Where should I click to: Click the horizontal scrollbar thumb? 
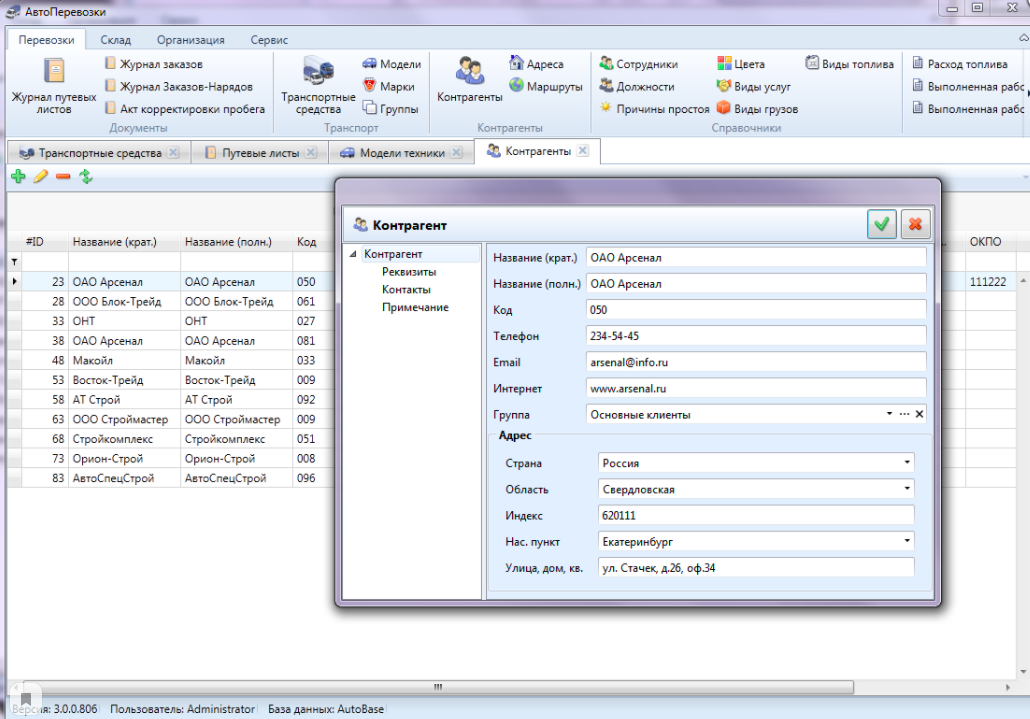(x=437, y=687)
